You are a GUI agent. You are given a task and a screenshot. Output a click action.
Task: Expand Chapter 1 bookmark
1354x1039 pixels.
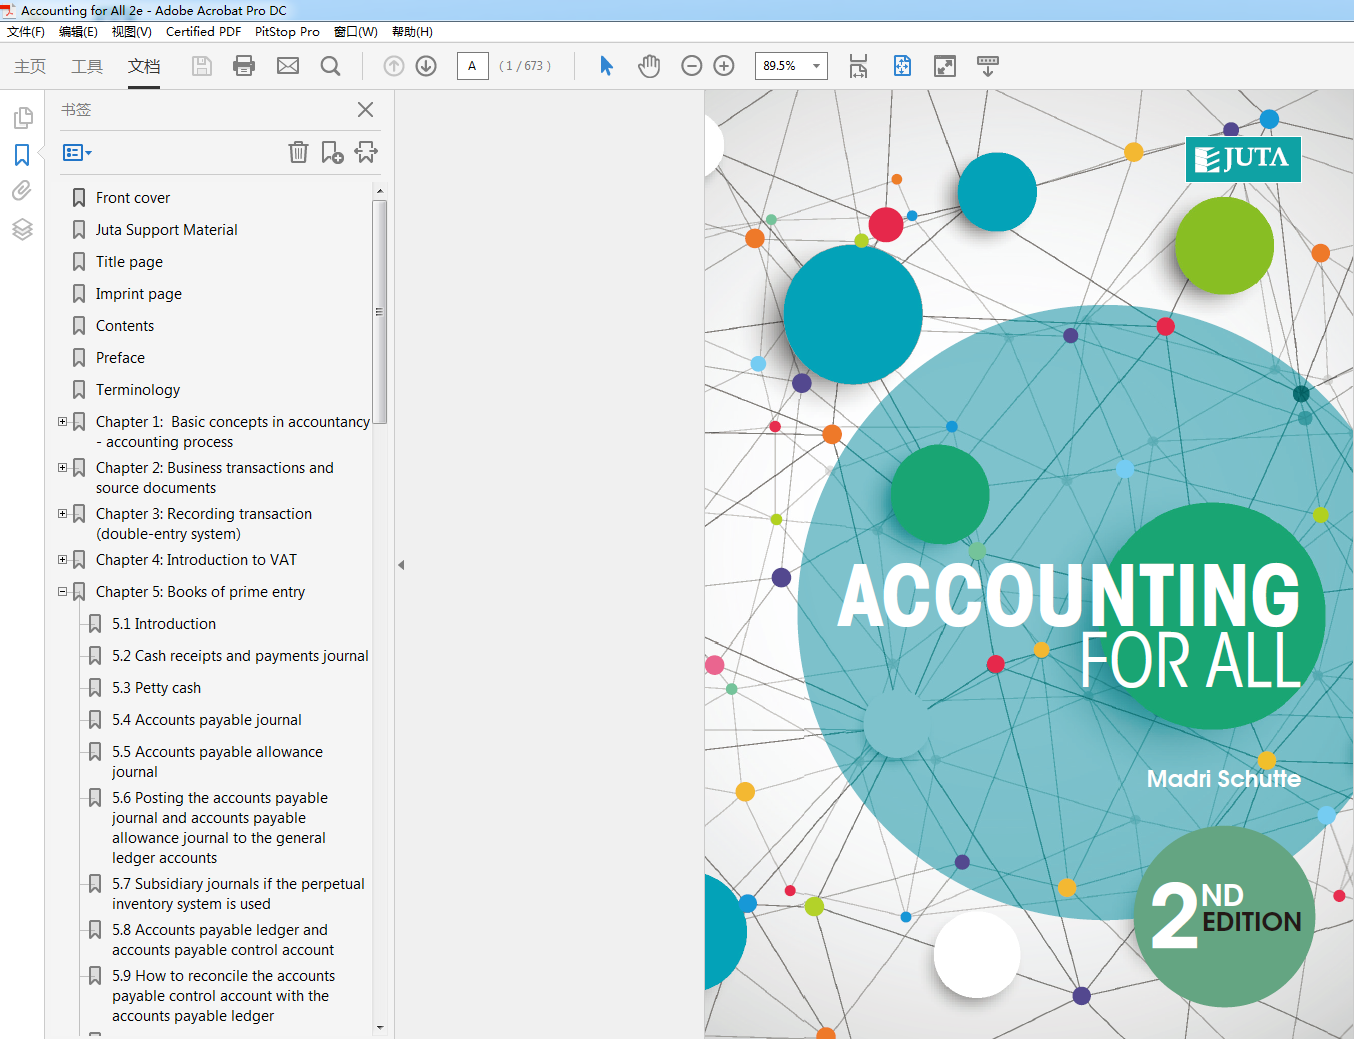pyautogui.click(x=62, y=422)
